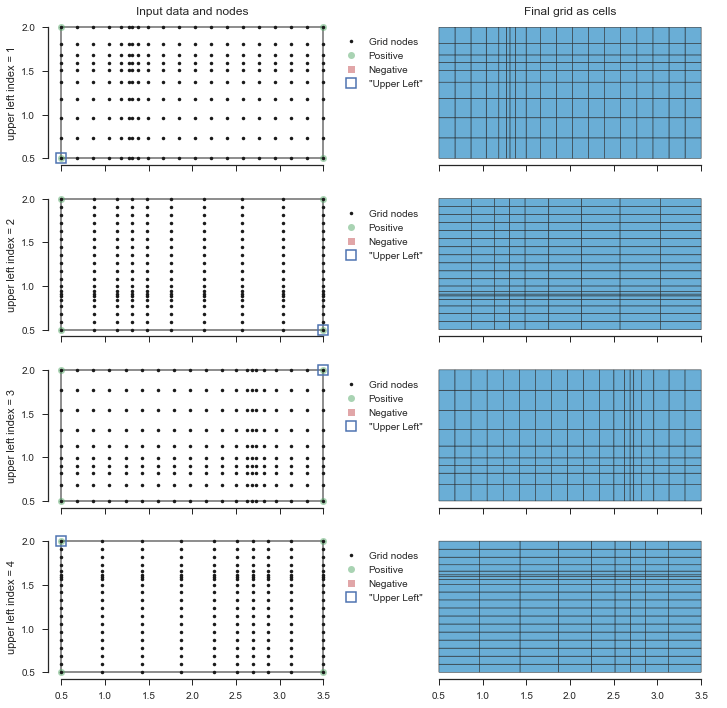Click x-axis tick label '2.5' under final grid plot
727x708 pixels.
(x=614, y=695)
